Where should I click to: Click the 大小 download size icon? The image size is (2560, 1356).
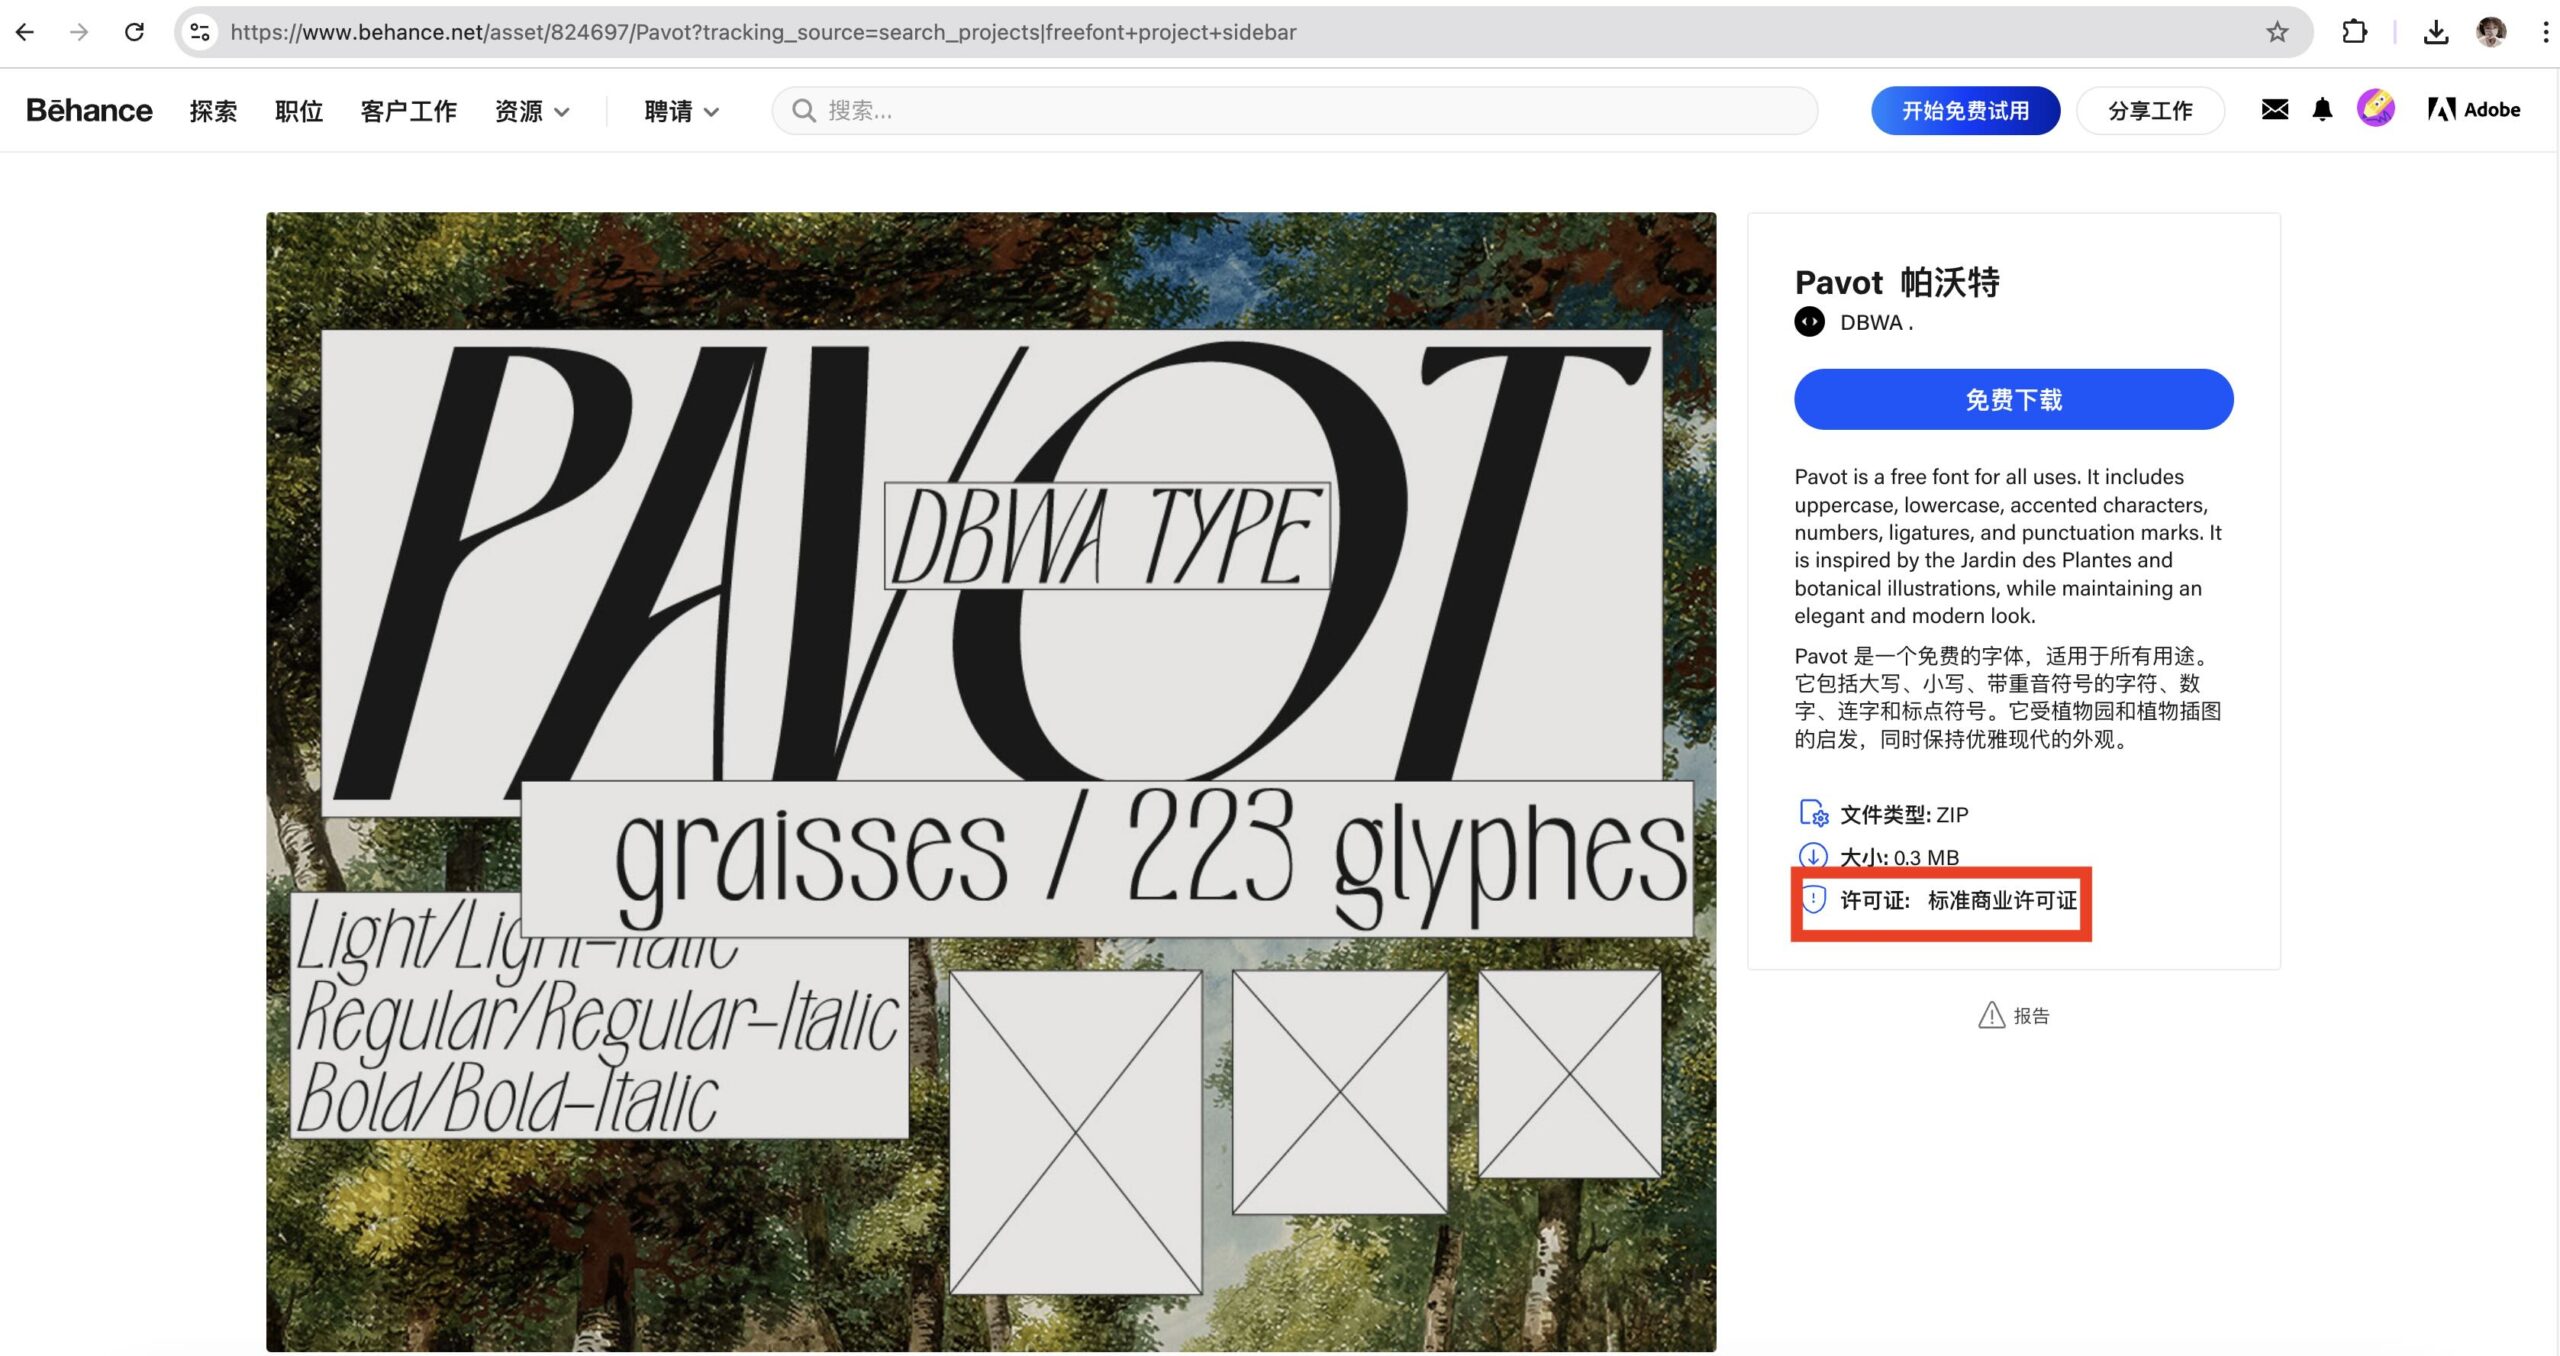coord(1812,856)
